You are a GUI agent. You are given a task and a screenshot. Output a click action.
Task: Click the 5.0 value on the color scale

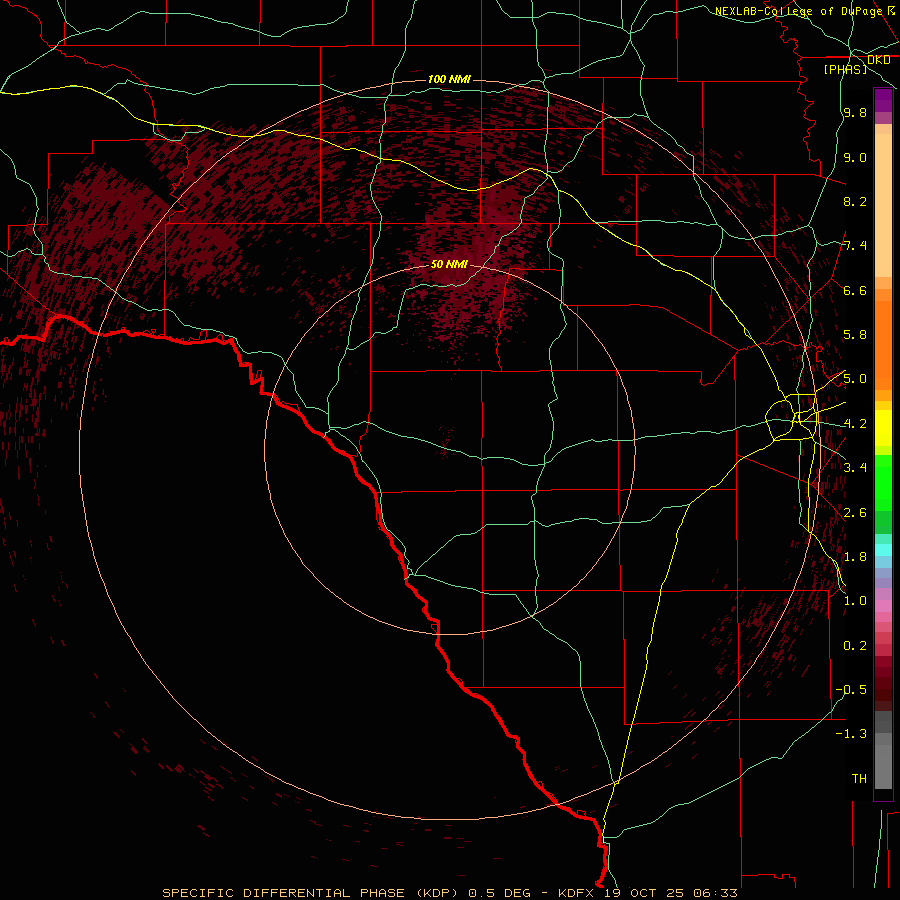[855, 379]
